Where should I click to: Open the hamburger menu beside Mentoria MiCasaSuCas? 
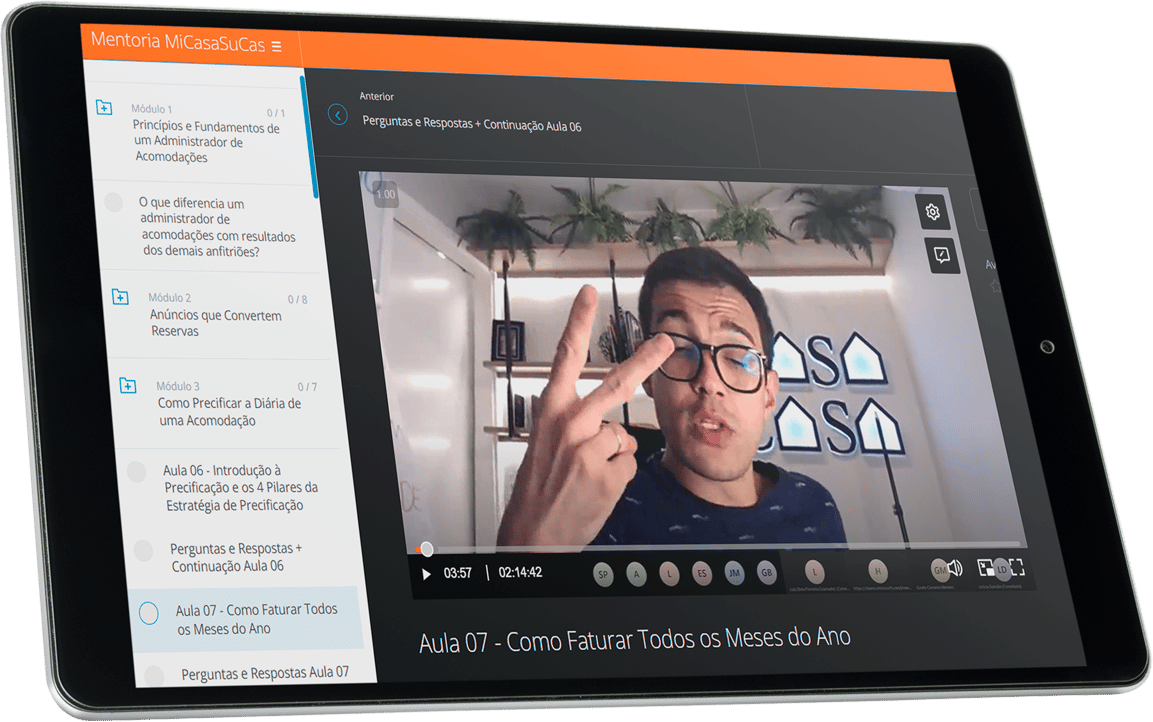(x=277, y=46)
